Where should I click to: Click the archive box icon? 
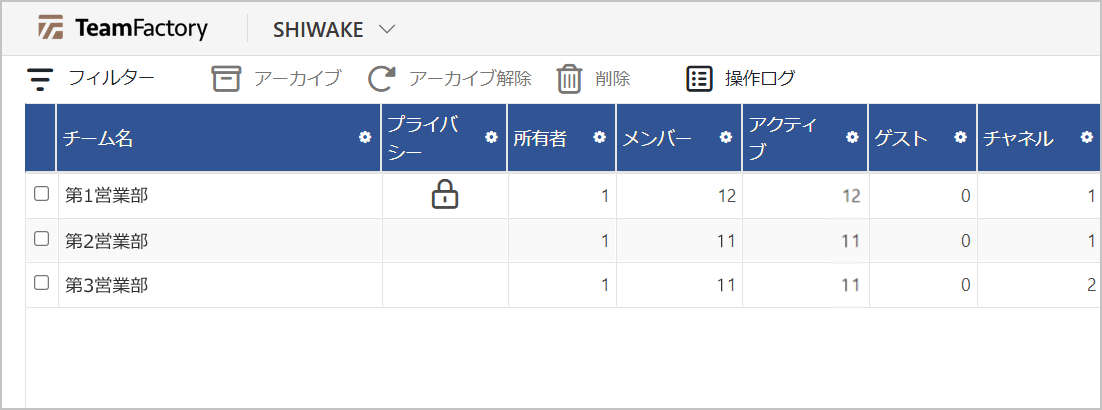pyautogui.click(x=227, y=79)
